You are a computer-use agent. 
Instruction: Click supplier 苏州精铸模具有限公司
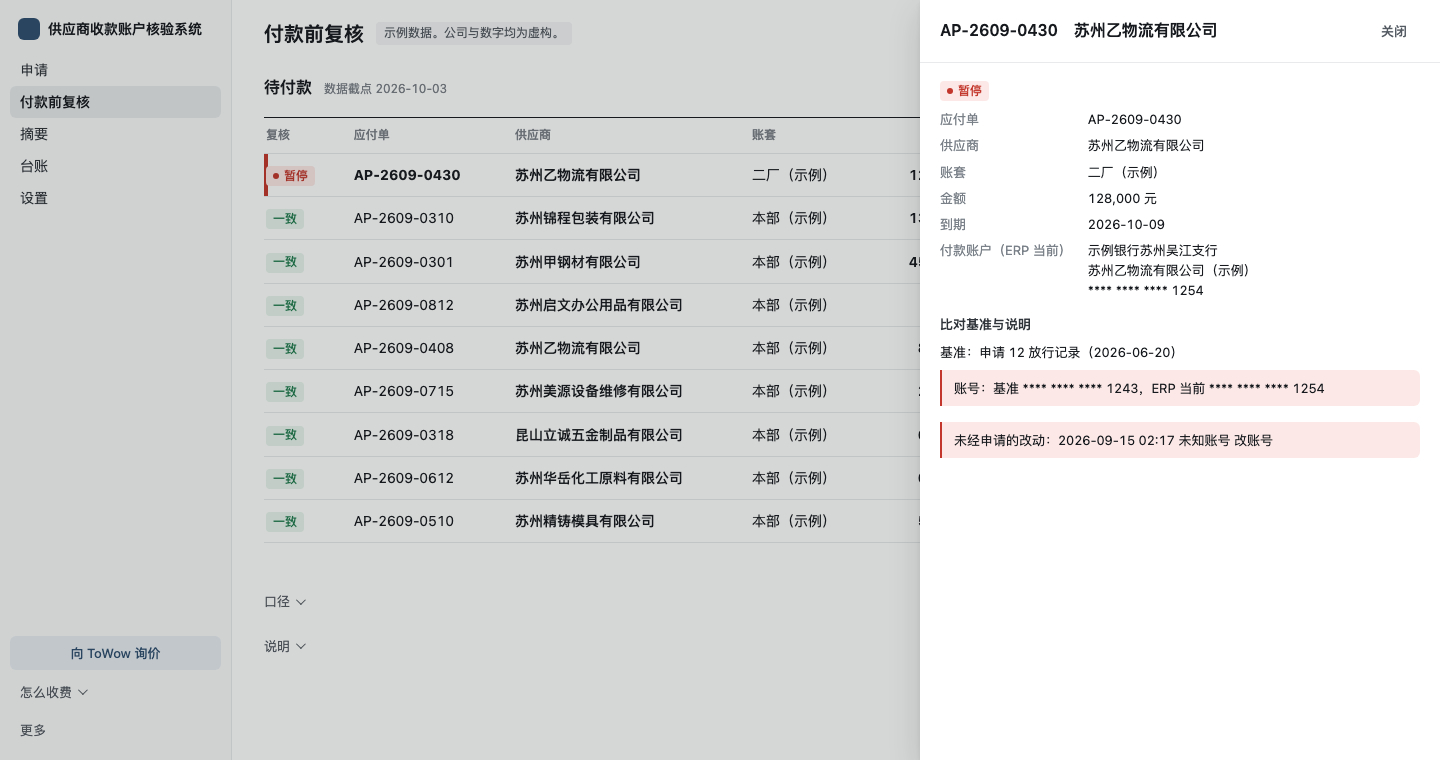pos(585,521)
